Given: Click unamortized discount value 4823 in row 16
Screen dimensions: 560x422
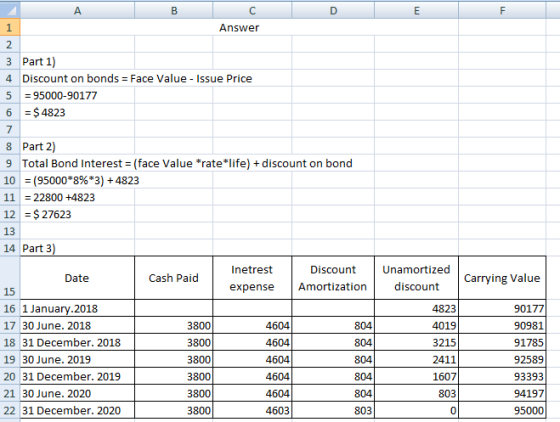Looking at the screenshot, I should (x=416, y=308).
